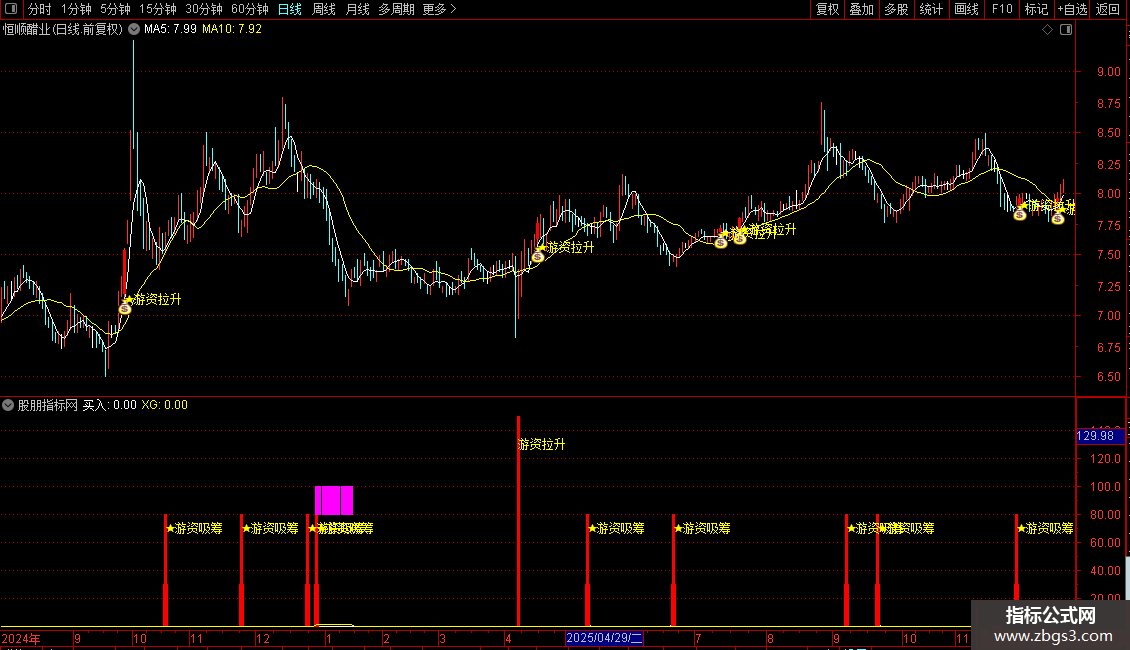
Task: Open the main chart indicator dropdown next to 恒顺醋业
Action: pos(134,30)
